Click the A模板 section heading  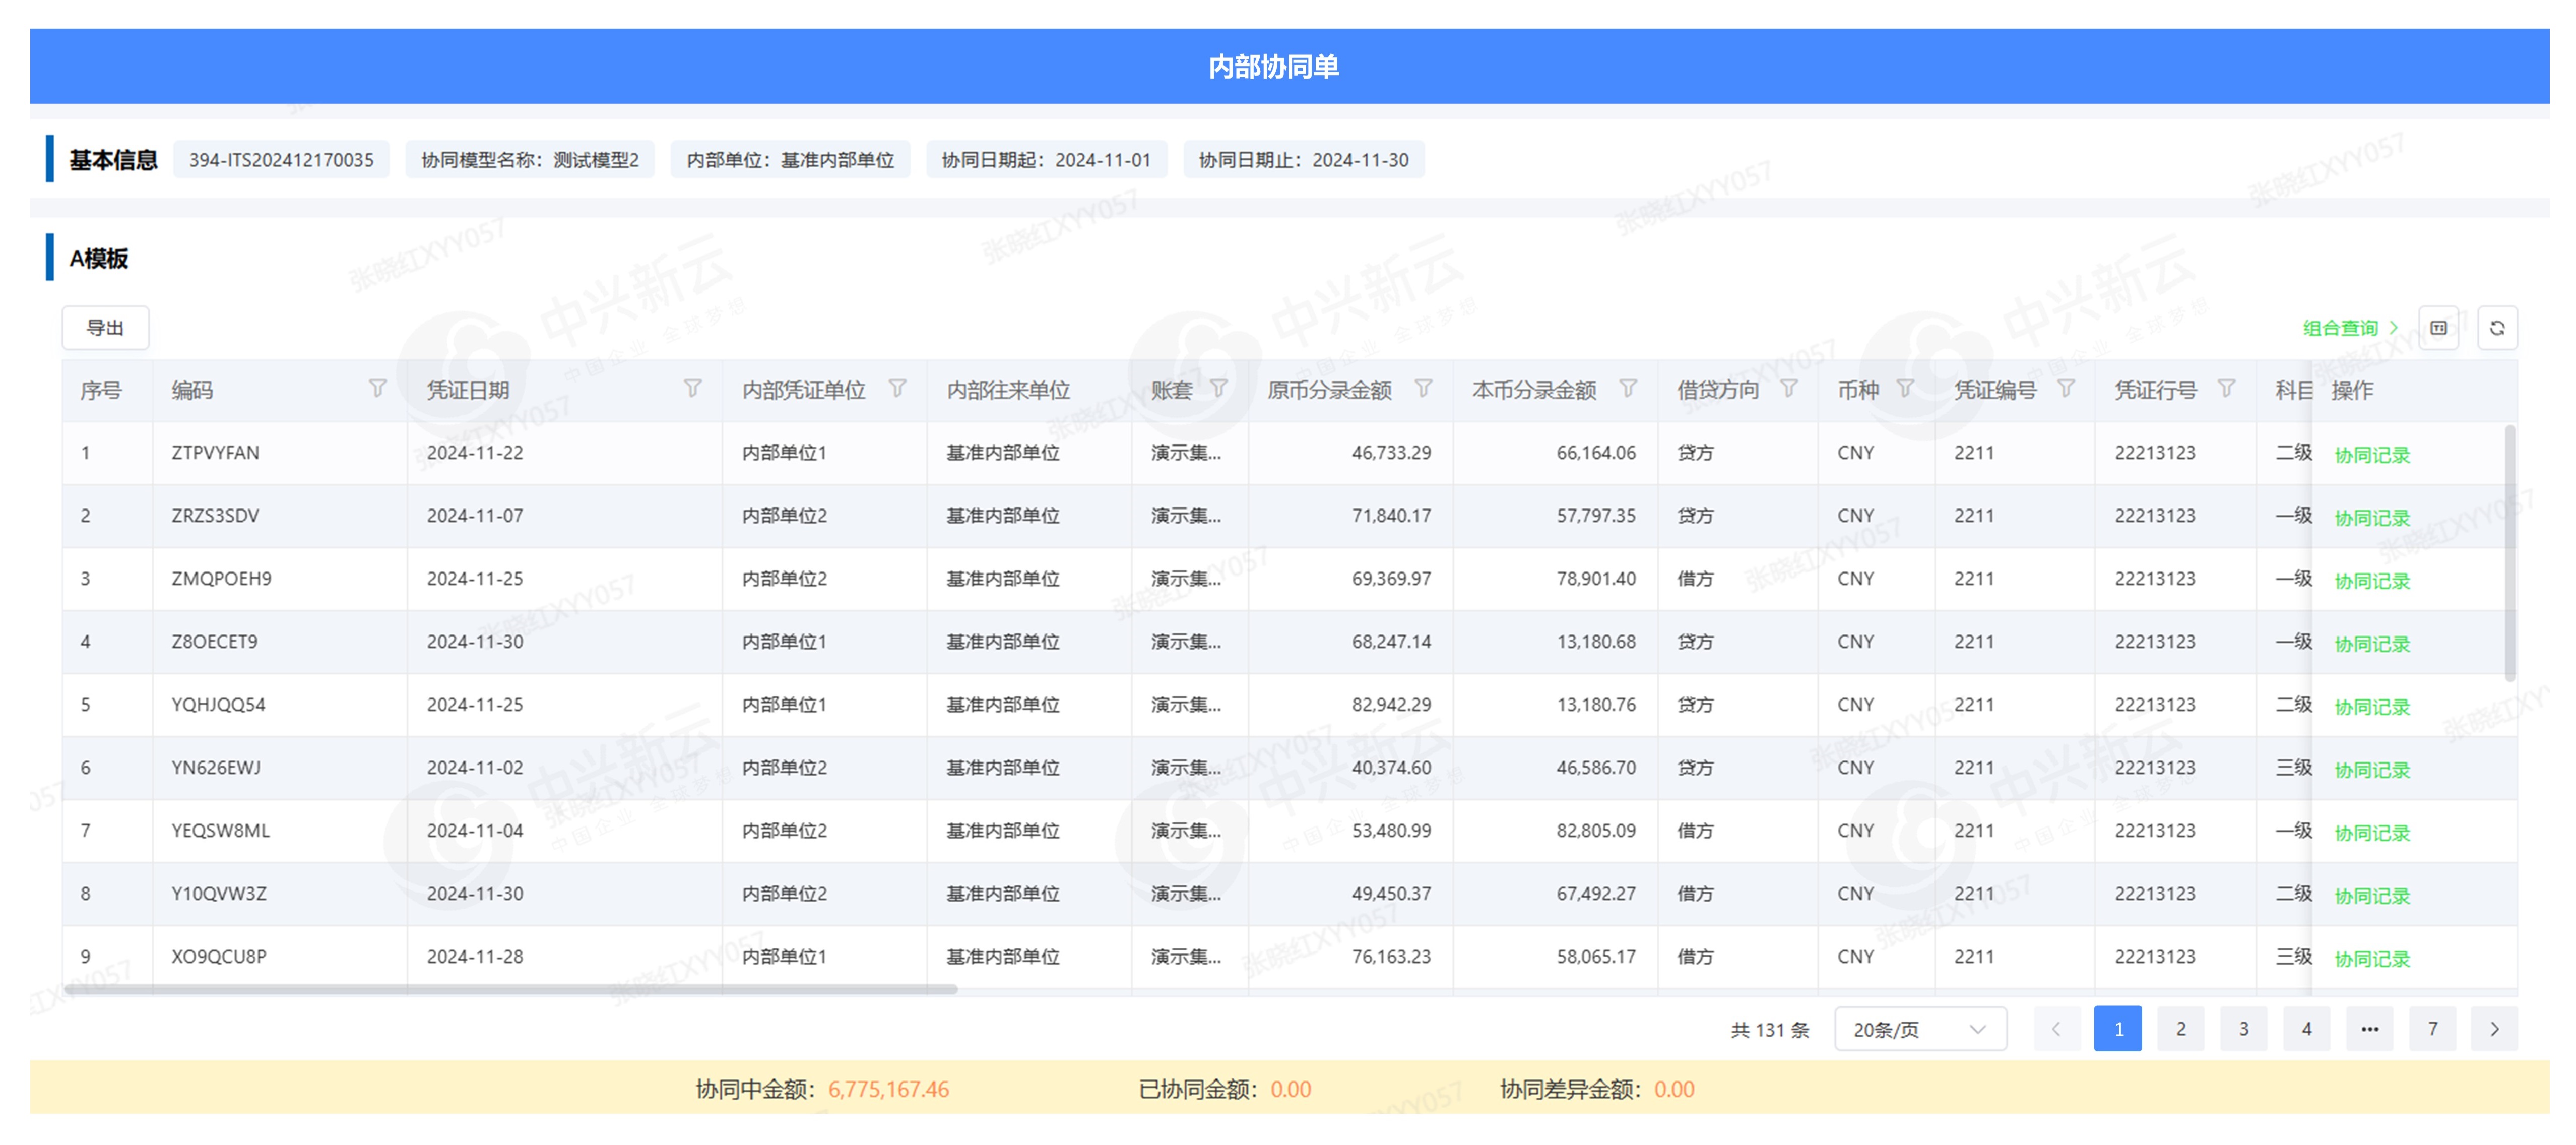pyautogui.click(x=98, y=259)
